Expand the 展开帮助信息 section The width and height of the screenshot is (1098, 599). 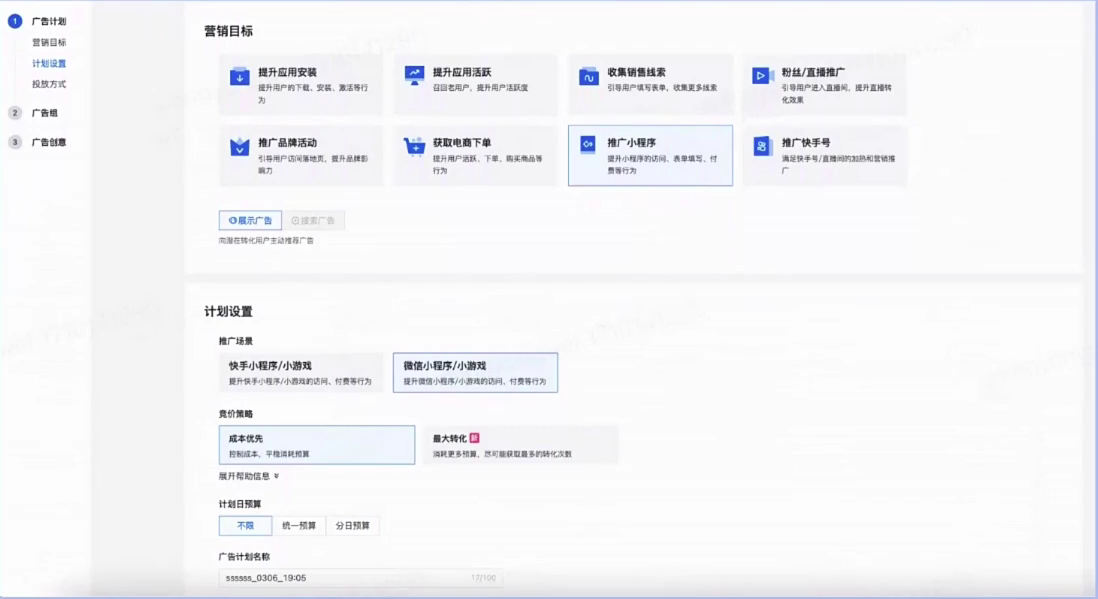click(247, 477)
